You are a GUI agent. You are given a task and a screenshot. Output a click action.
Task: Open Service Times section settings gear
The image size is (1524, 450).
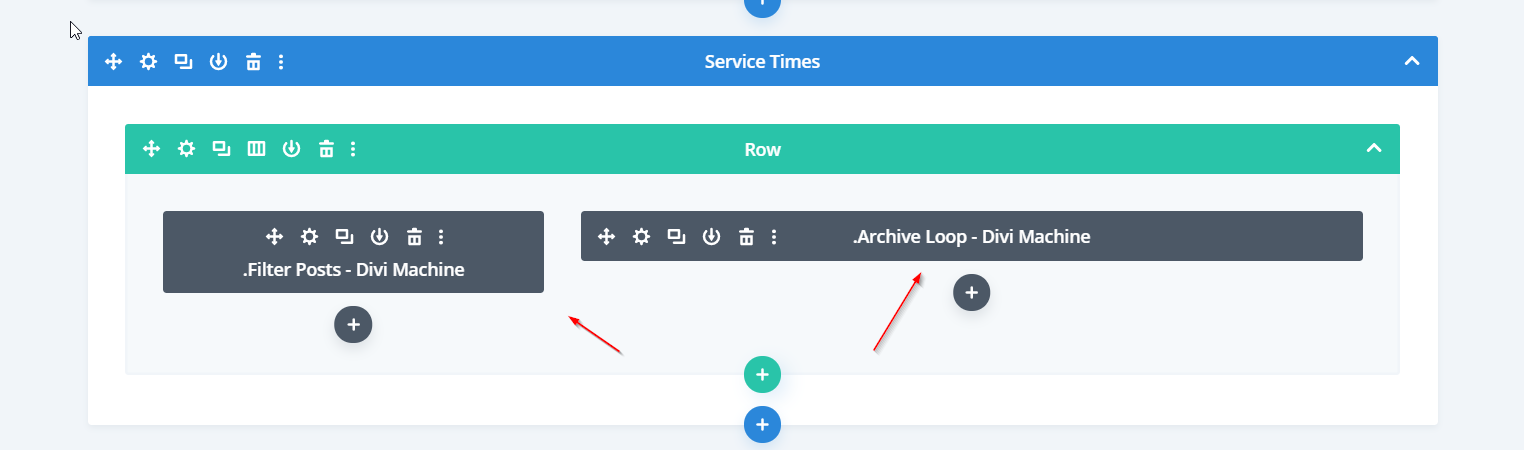coord(148,62)
